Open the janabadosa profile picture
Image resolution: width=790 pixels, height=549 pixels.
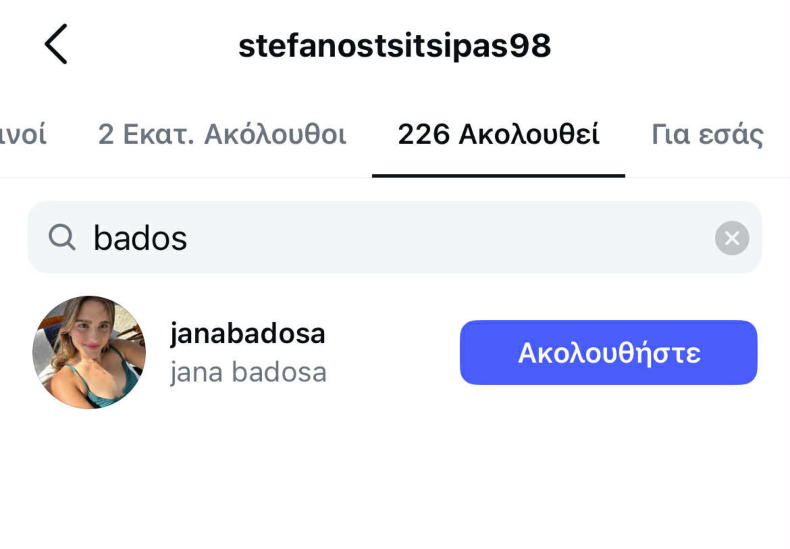pos(90,352)
